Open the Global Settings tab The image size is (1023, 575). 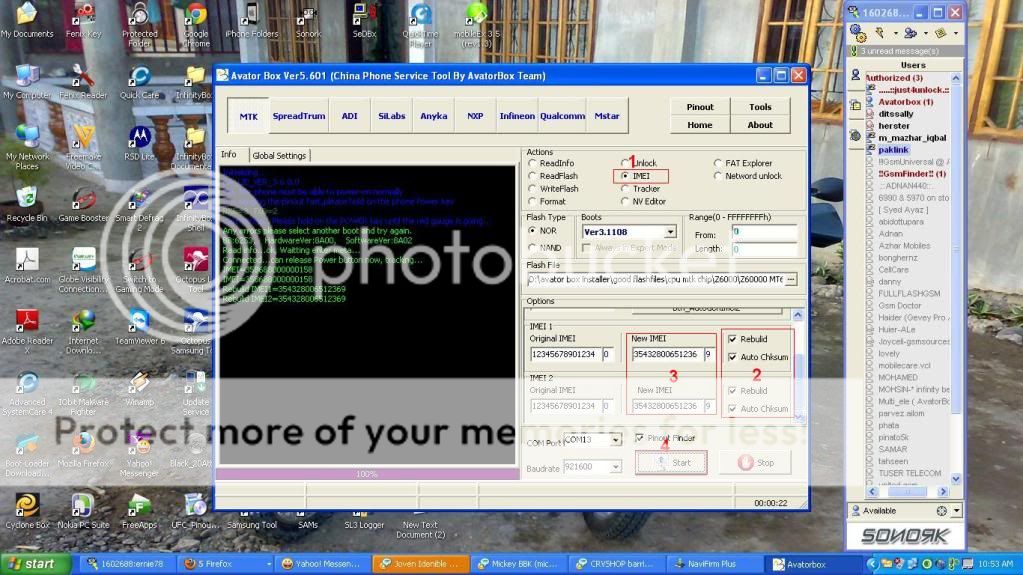279,155
